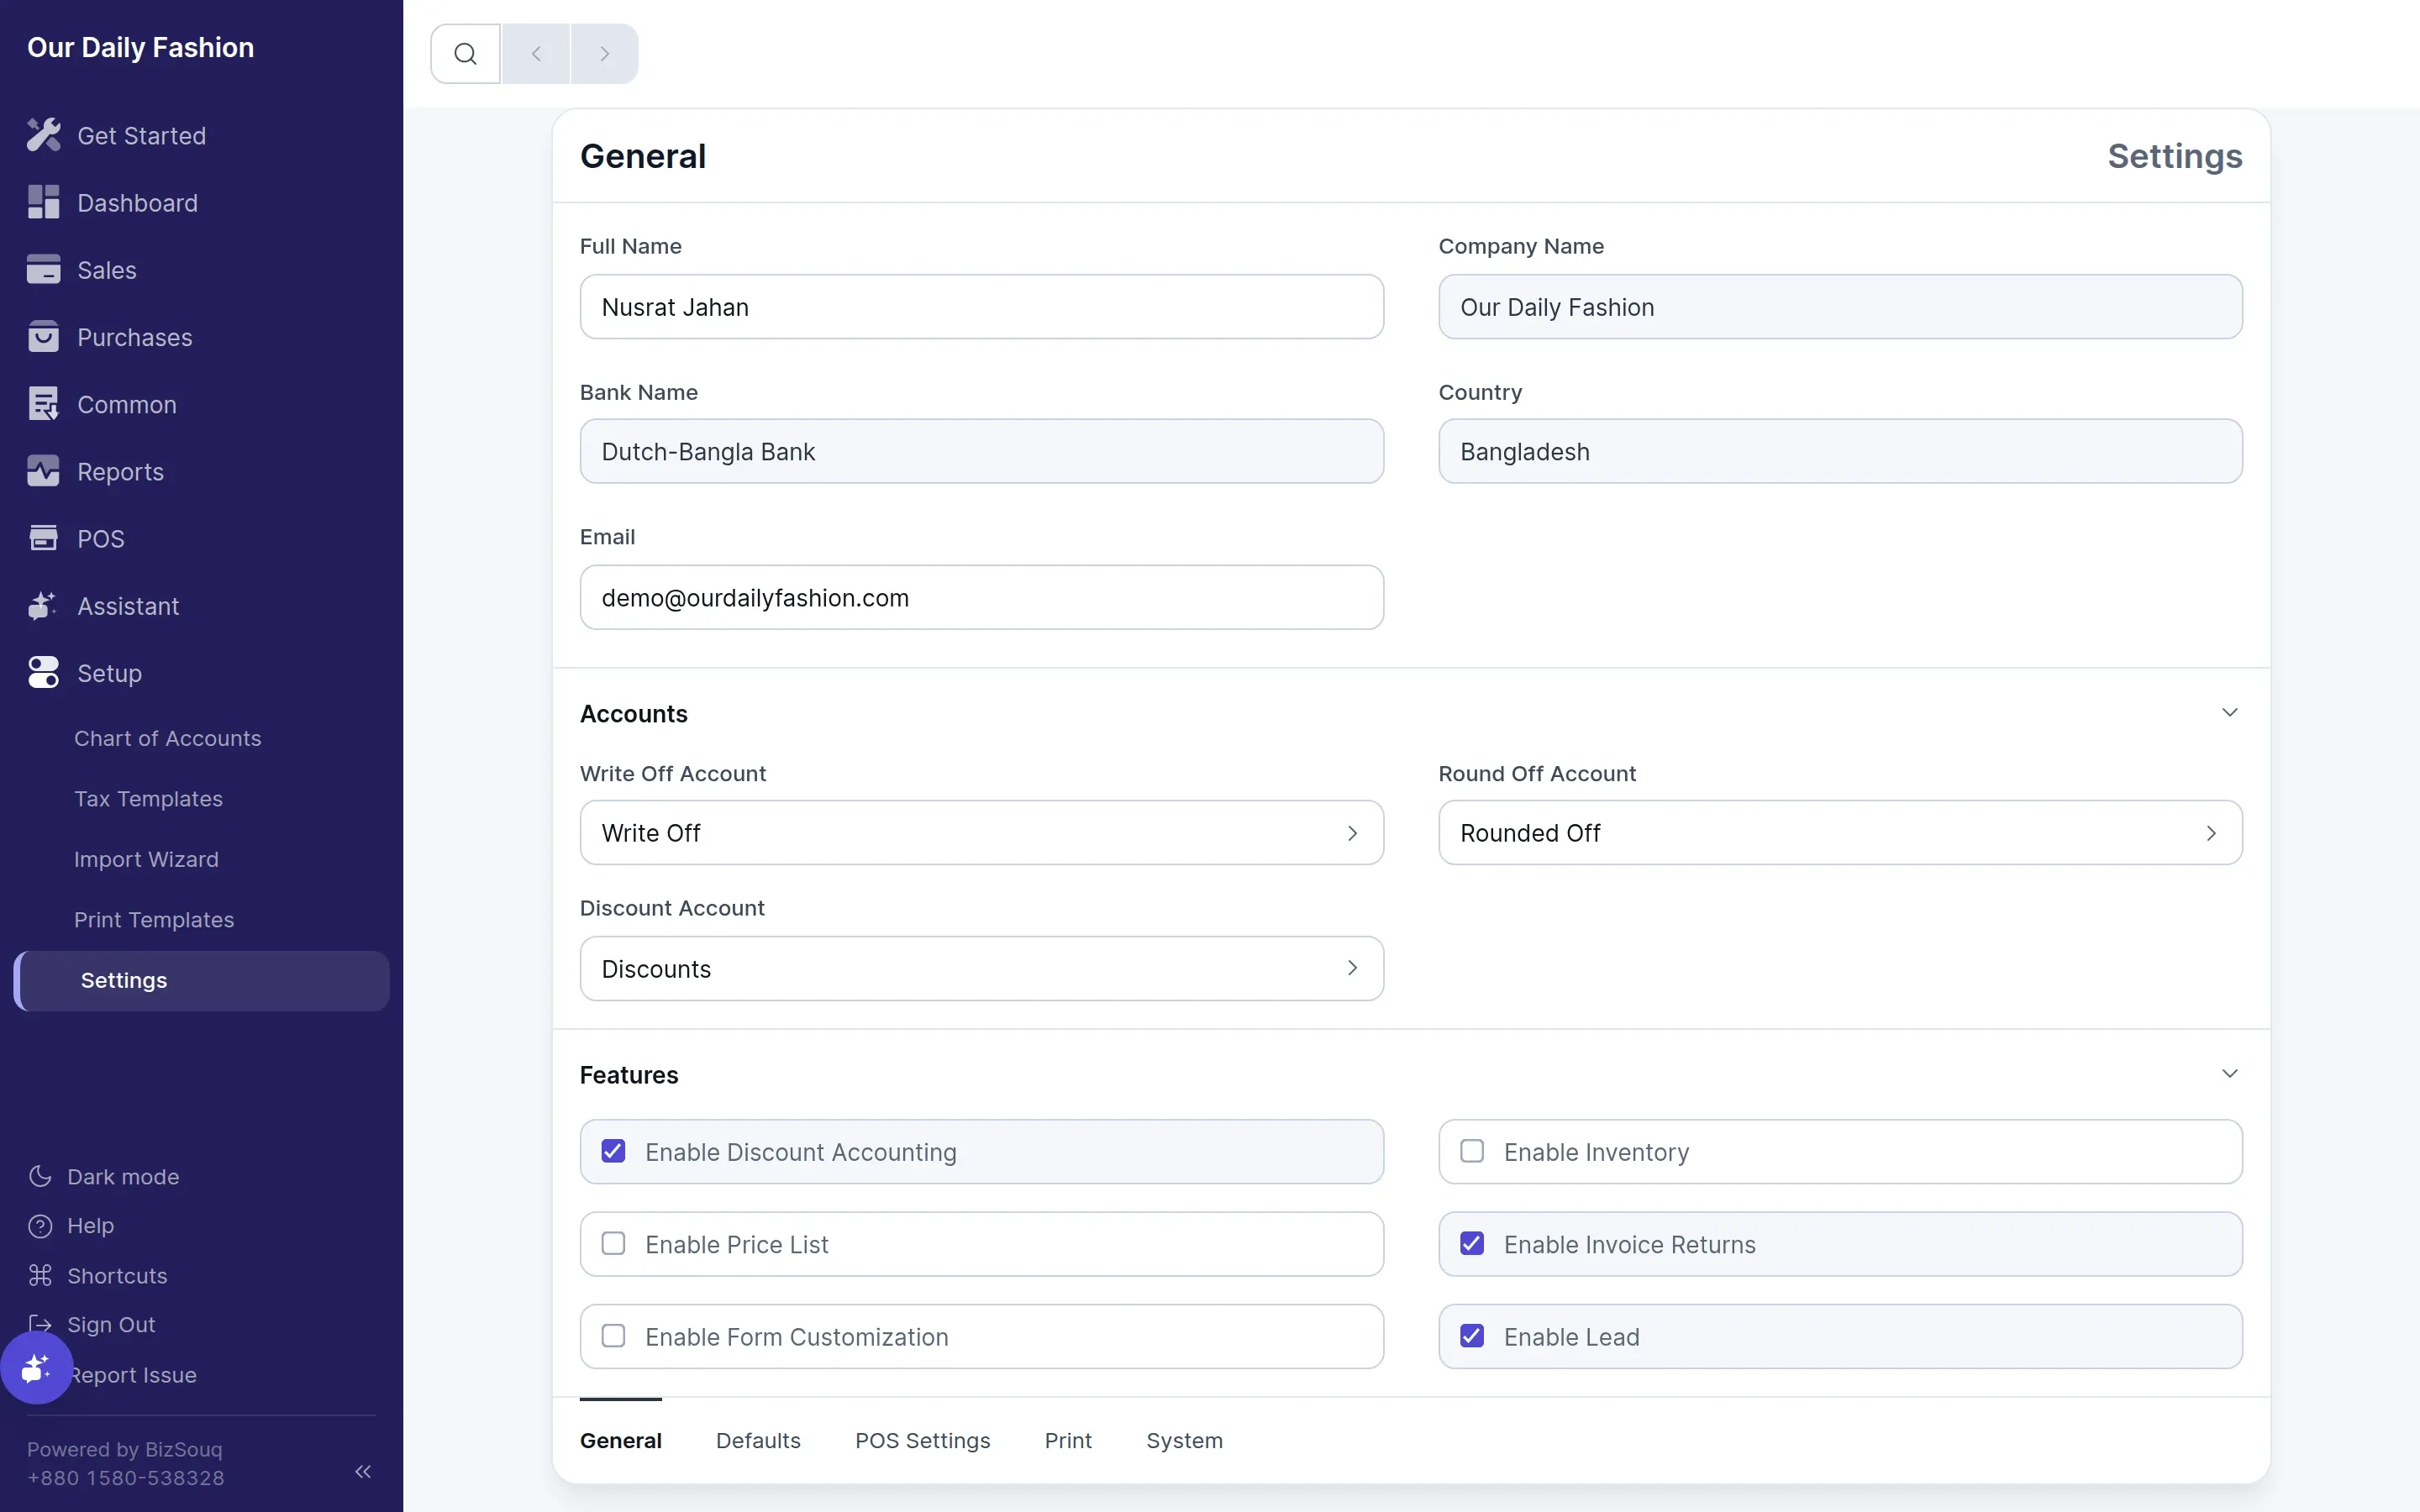Click the Get Started wrench icon
2420x1512 pixels.
[43, 135]
